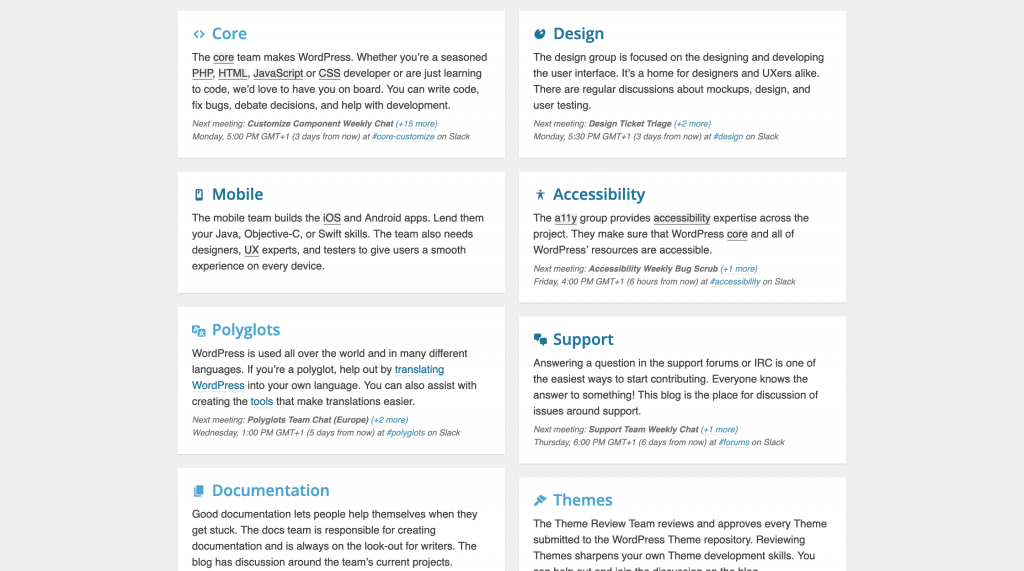Open the #accessibility Slack channel link
1024x571 pixels.
tap(735, 282)
